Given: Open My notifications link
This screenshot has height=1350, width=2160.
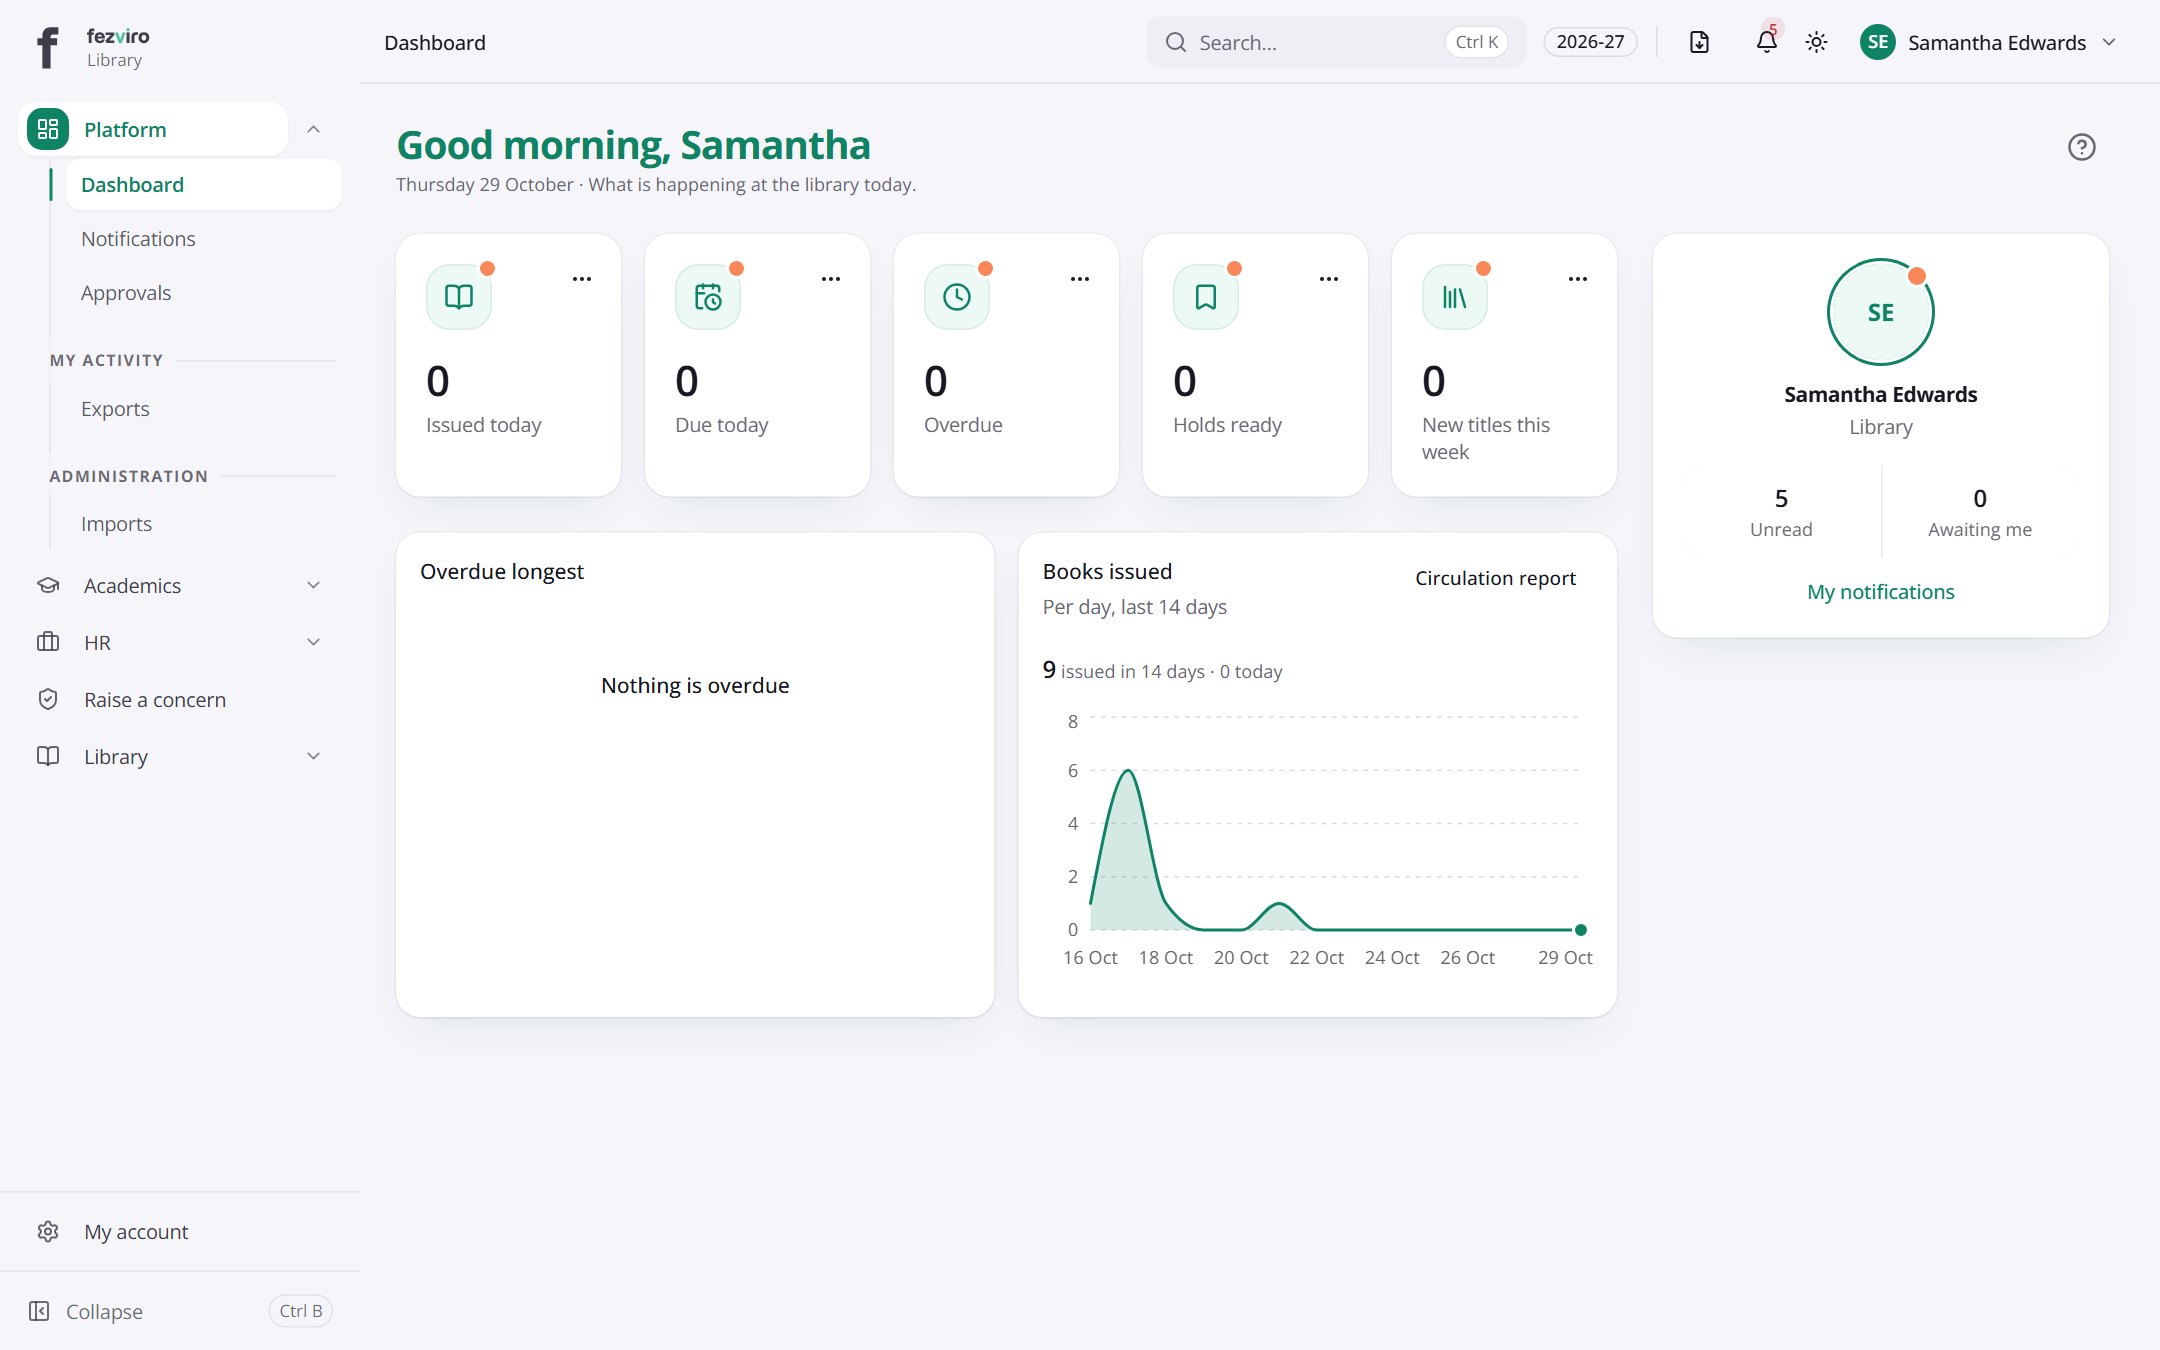Looking at the screenshot, I should coord(1880,592).
